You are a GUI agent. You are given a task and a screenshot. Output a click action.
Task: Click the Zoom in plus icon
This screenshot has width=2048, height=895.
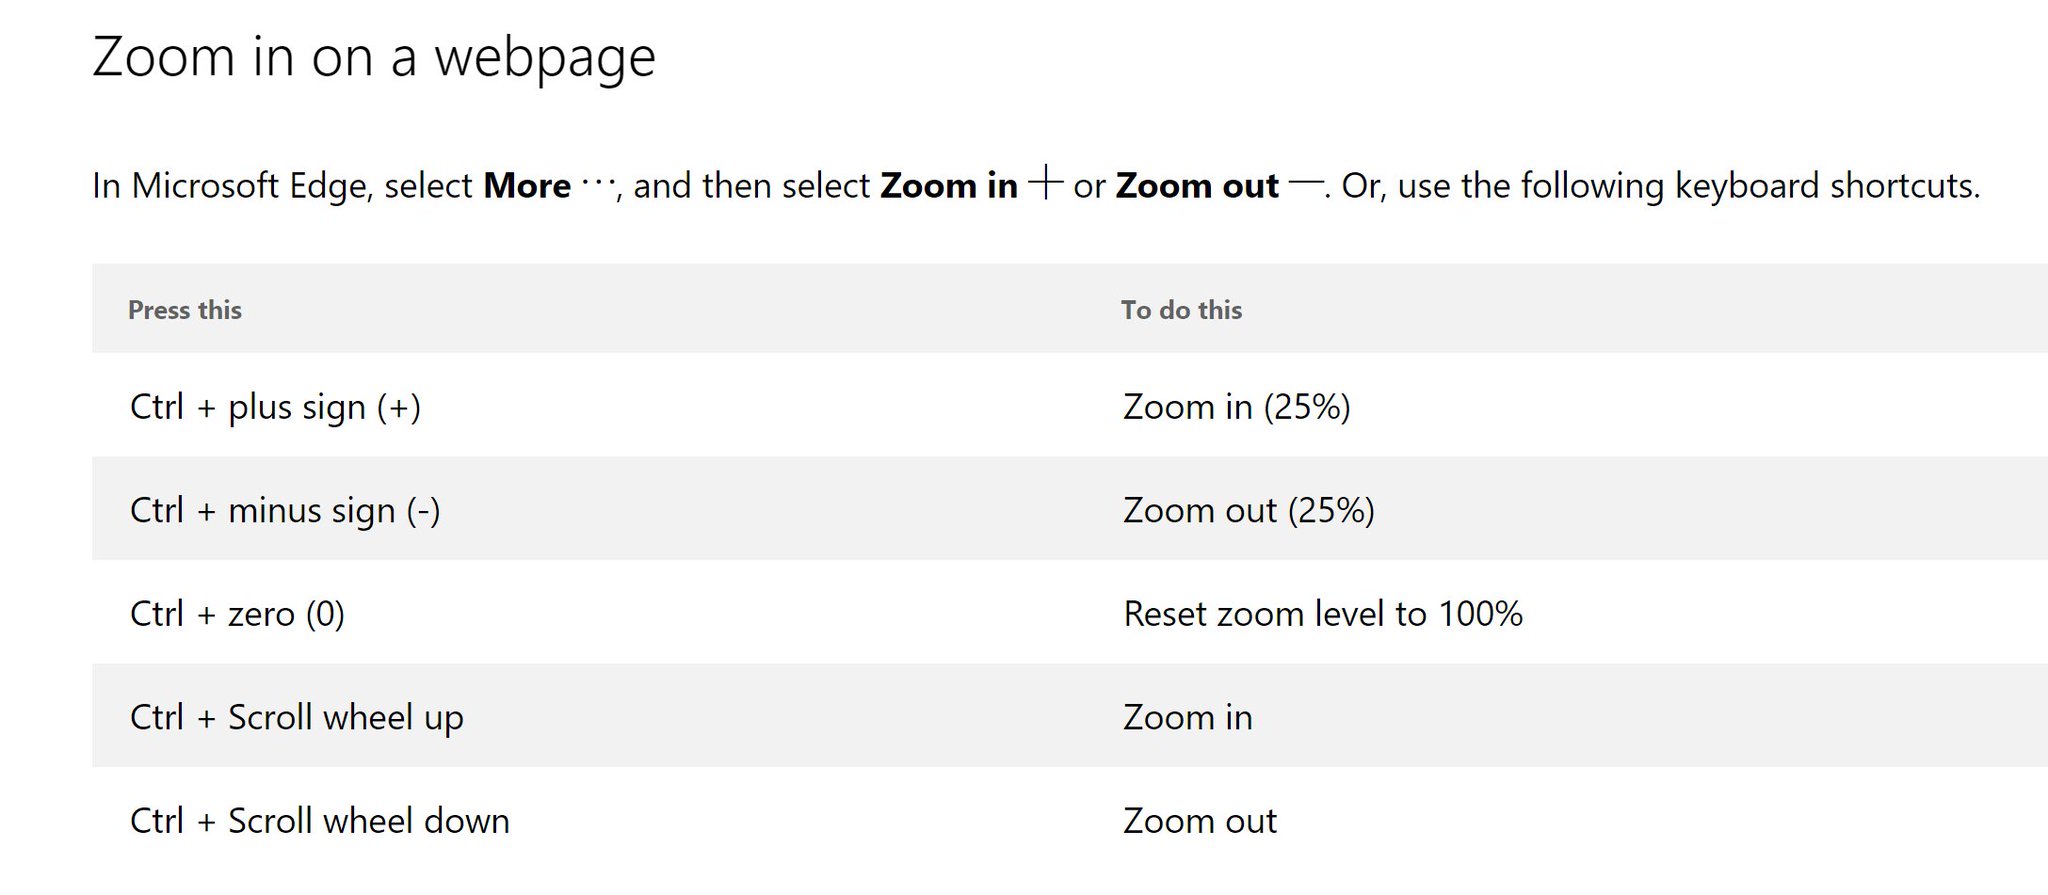[1045, 184]
